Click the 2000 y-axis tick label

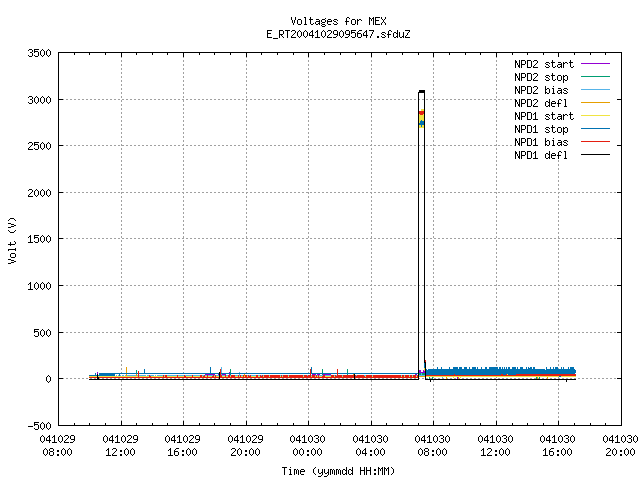pos(40,193)
